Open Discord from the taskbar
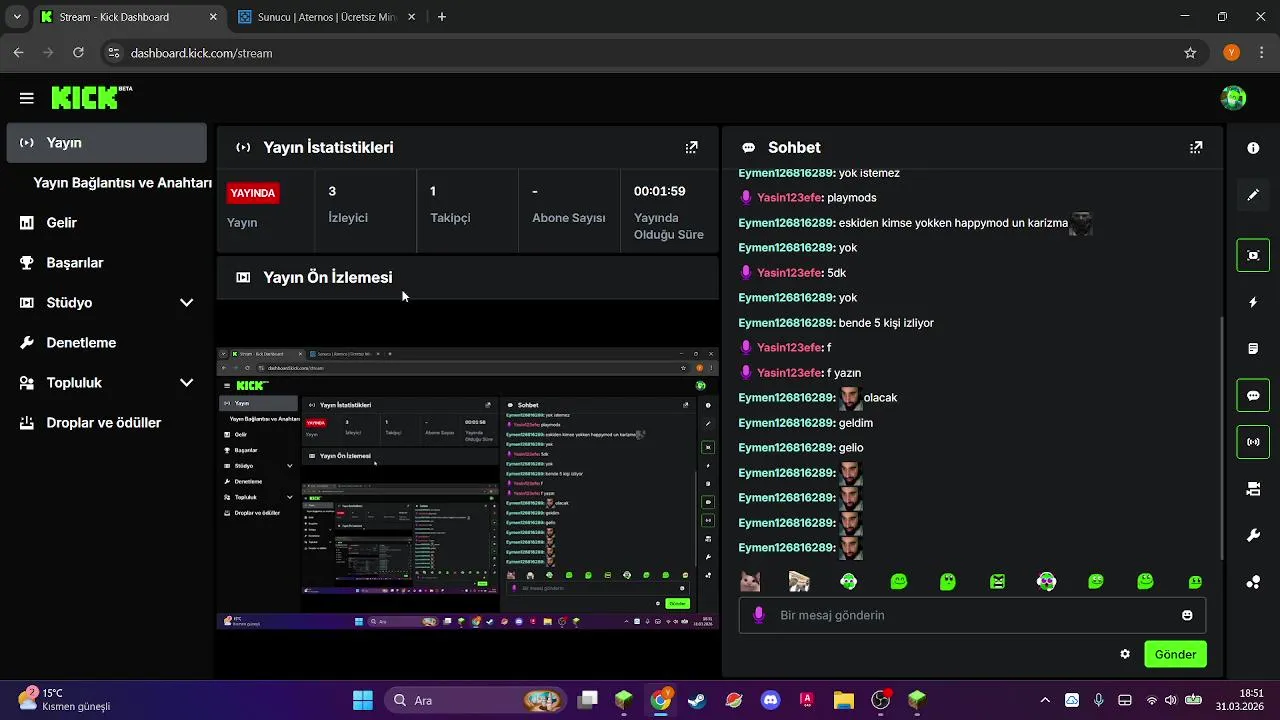This screenshot has height=720, width=1280. point(770,700)
